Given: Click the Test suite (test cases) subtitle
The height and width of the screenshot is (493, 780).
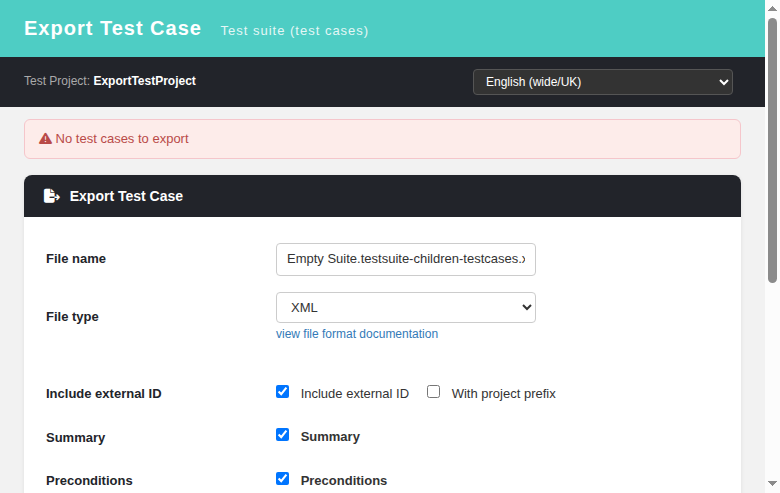Looking at the screenshot, I should 294,31.
